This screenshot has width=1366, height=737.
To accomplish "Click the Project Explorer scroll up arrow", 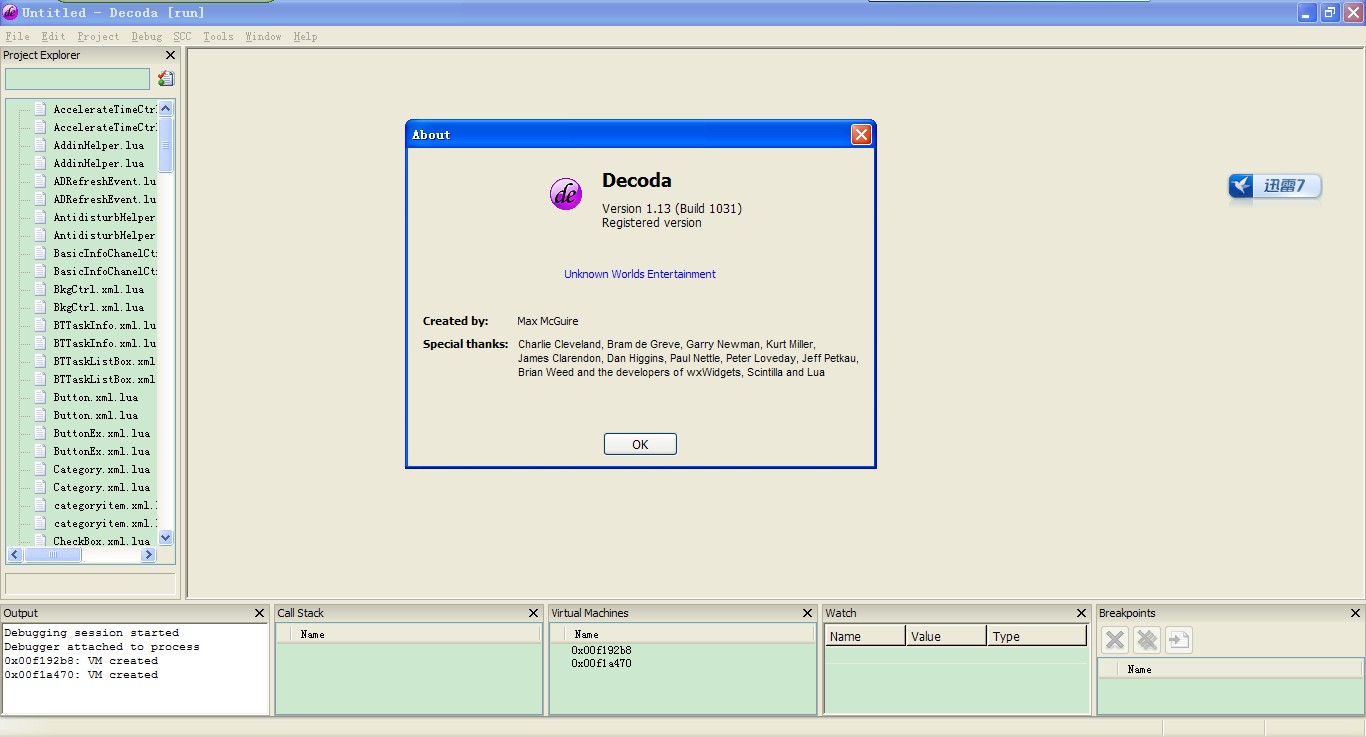I will [x=166, y=108].
